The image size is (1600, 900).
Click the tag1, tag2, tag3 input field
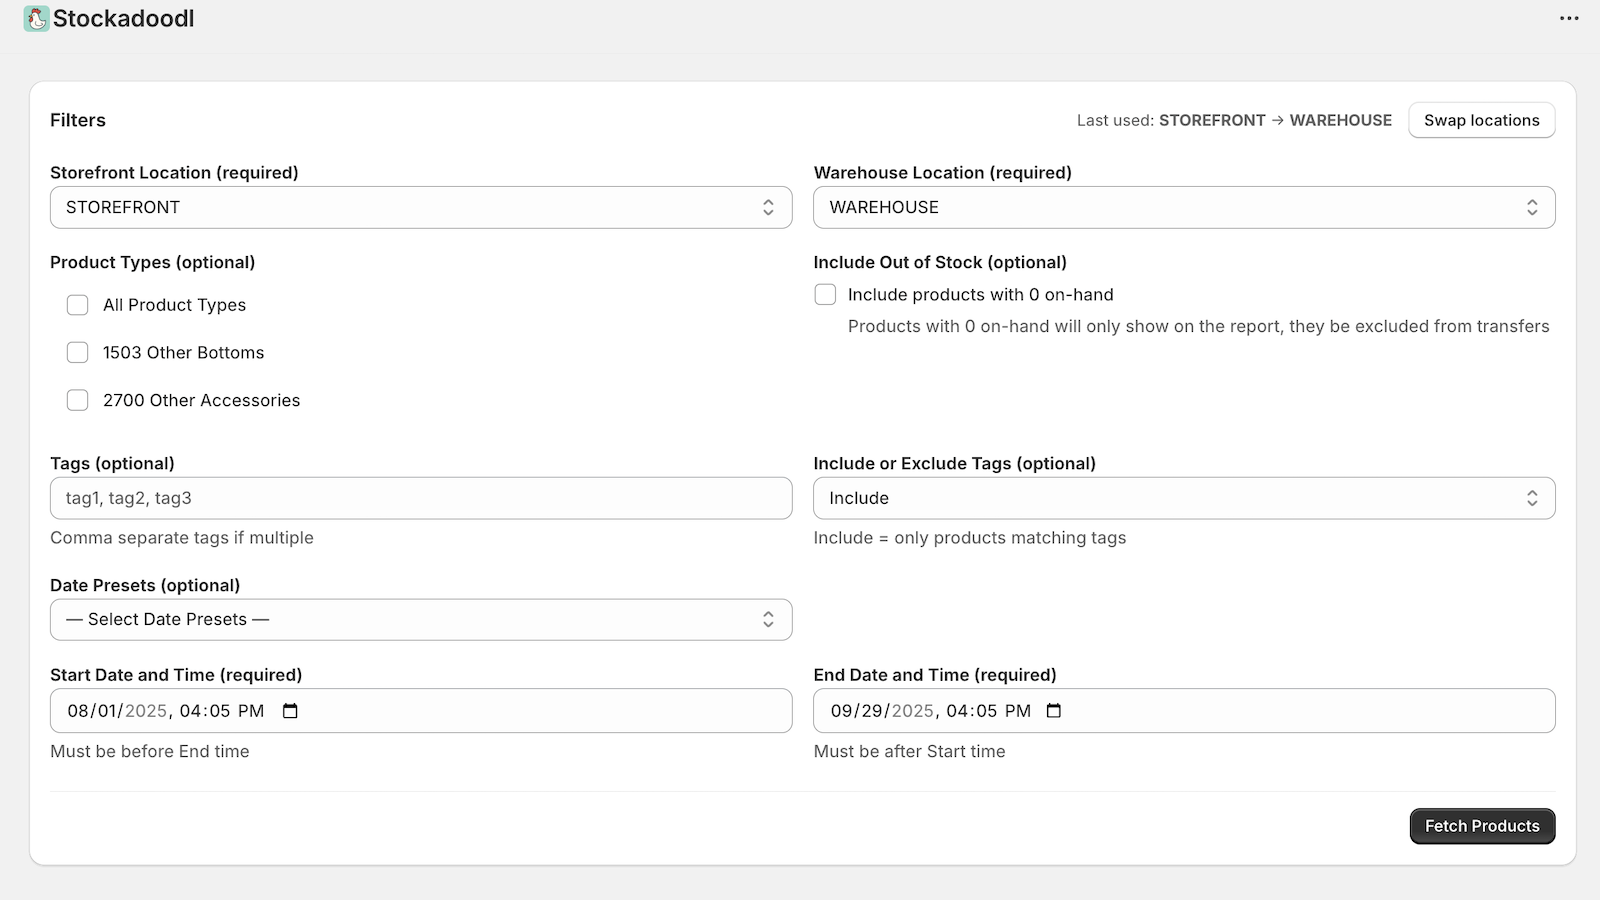pos(420,497)
